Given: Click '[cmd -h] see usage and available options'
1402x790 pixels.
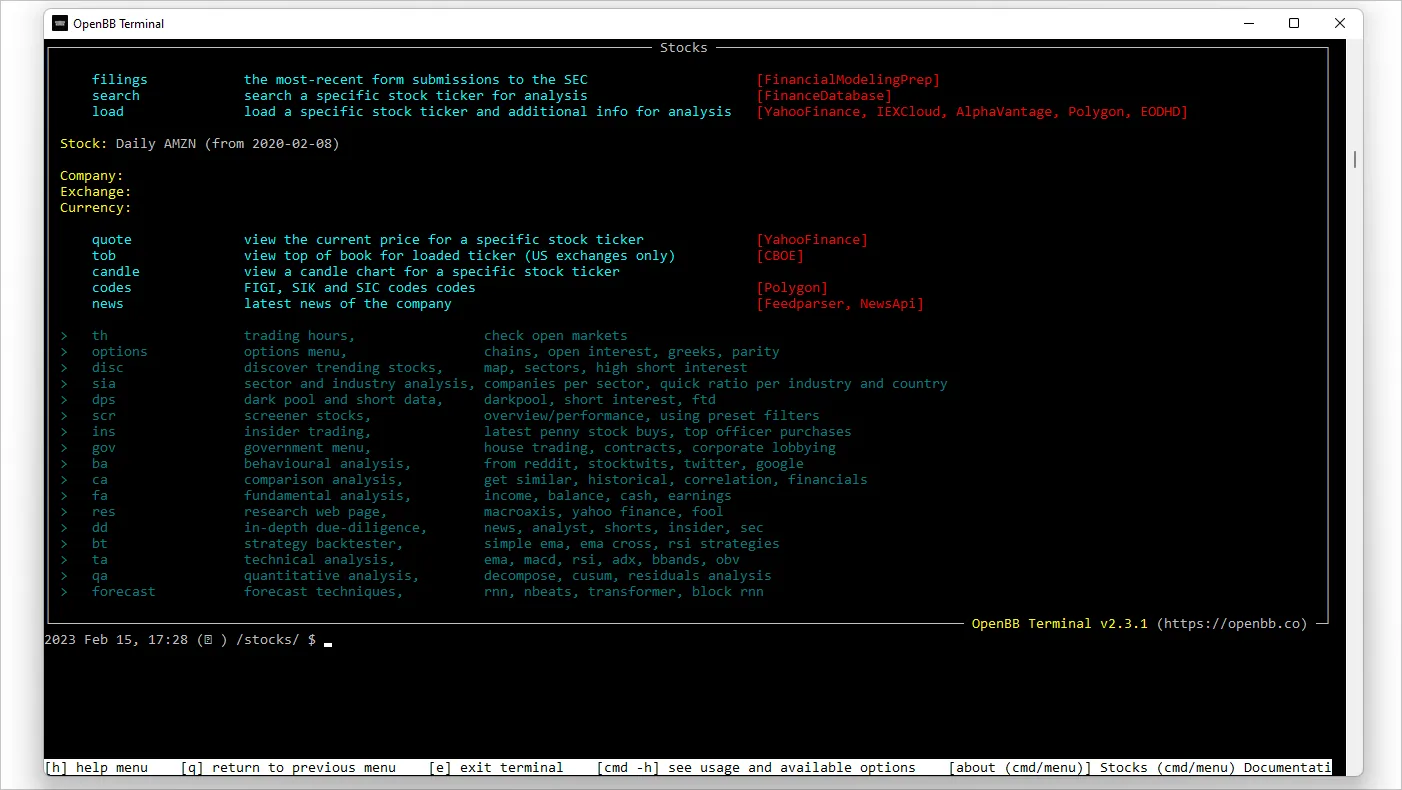Looking at the screenshot, I should coord(756,768).
